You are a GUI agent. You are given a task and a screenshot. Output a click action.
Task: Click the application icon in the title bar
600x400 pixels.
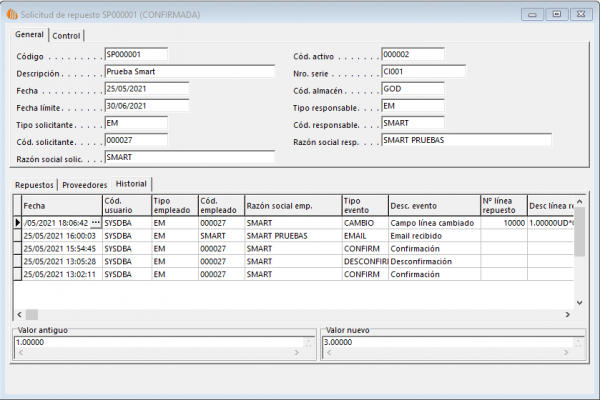pyautogui.click(x=12, y=15)
